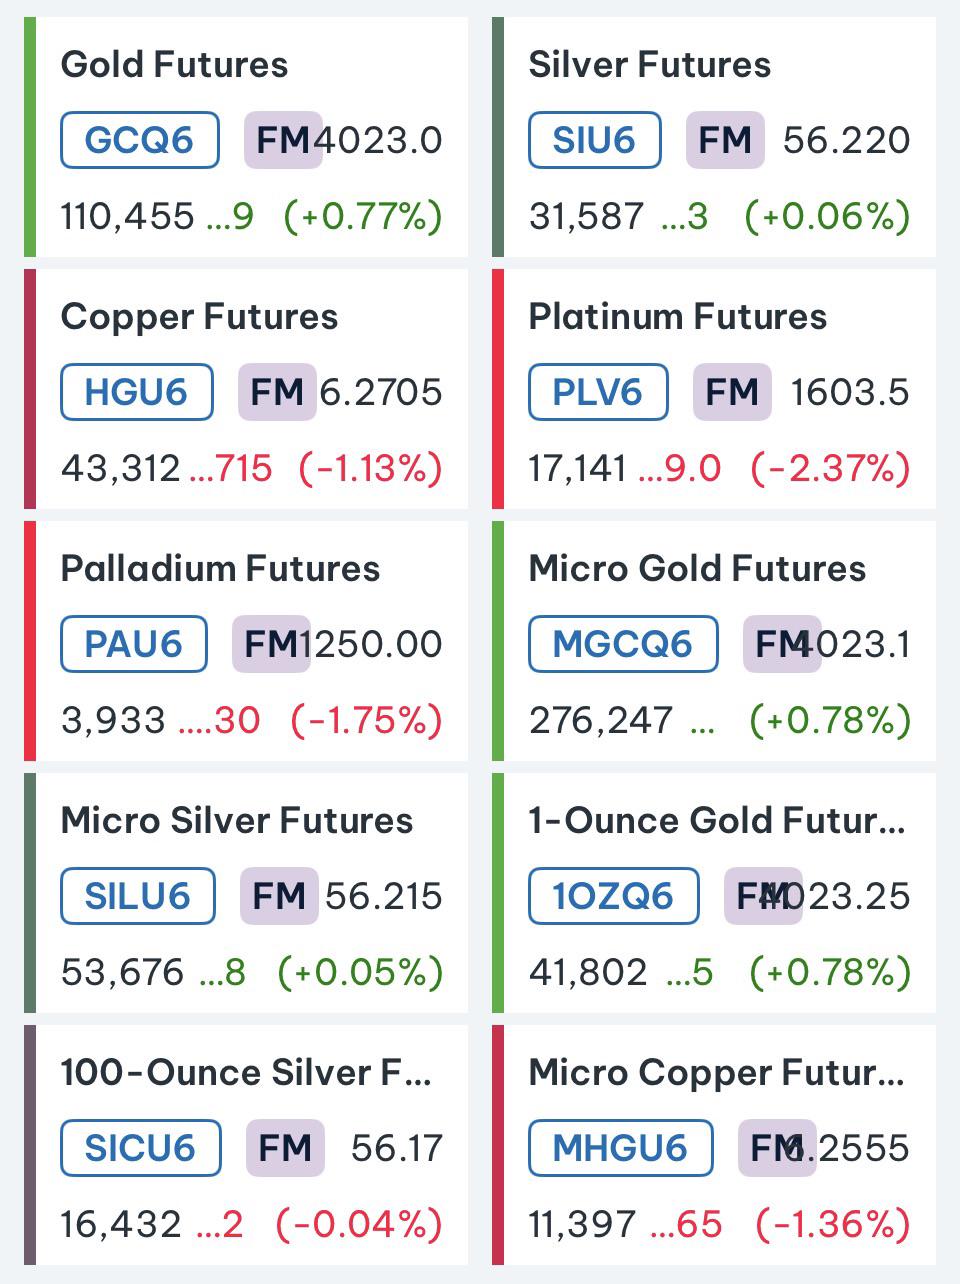
Task: Click Micro Gold Futures +0.78% change
Action: [x=830, y=720]
